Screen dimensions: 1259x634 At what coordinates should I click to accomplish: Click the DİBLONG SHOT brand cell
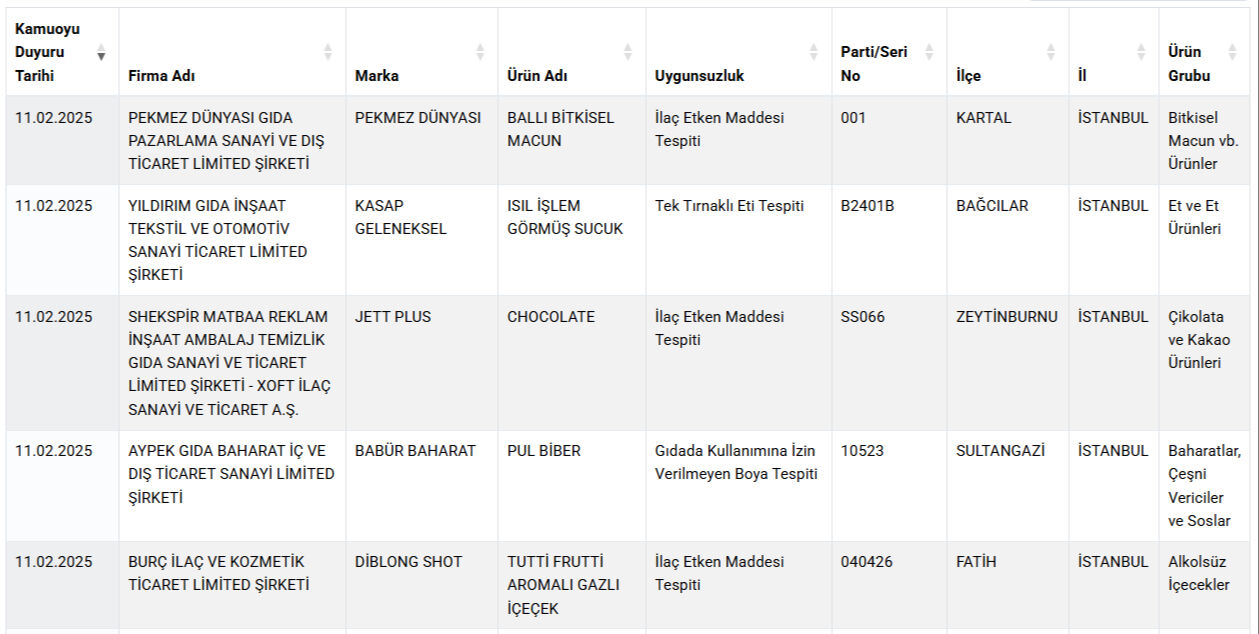click(x=422, y=586)
